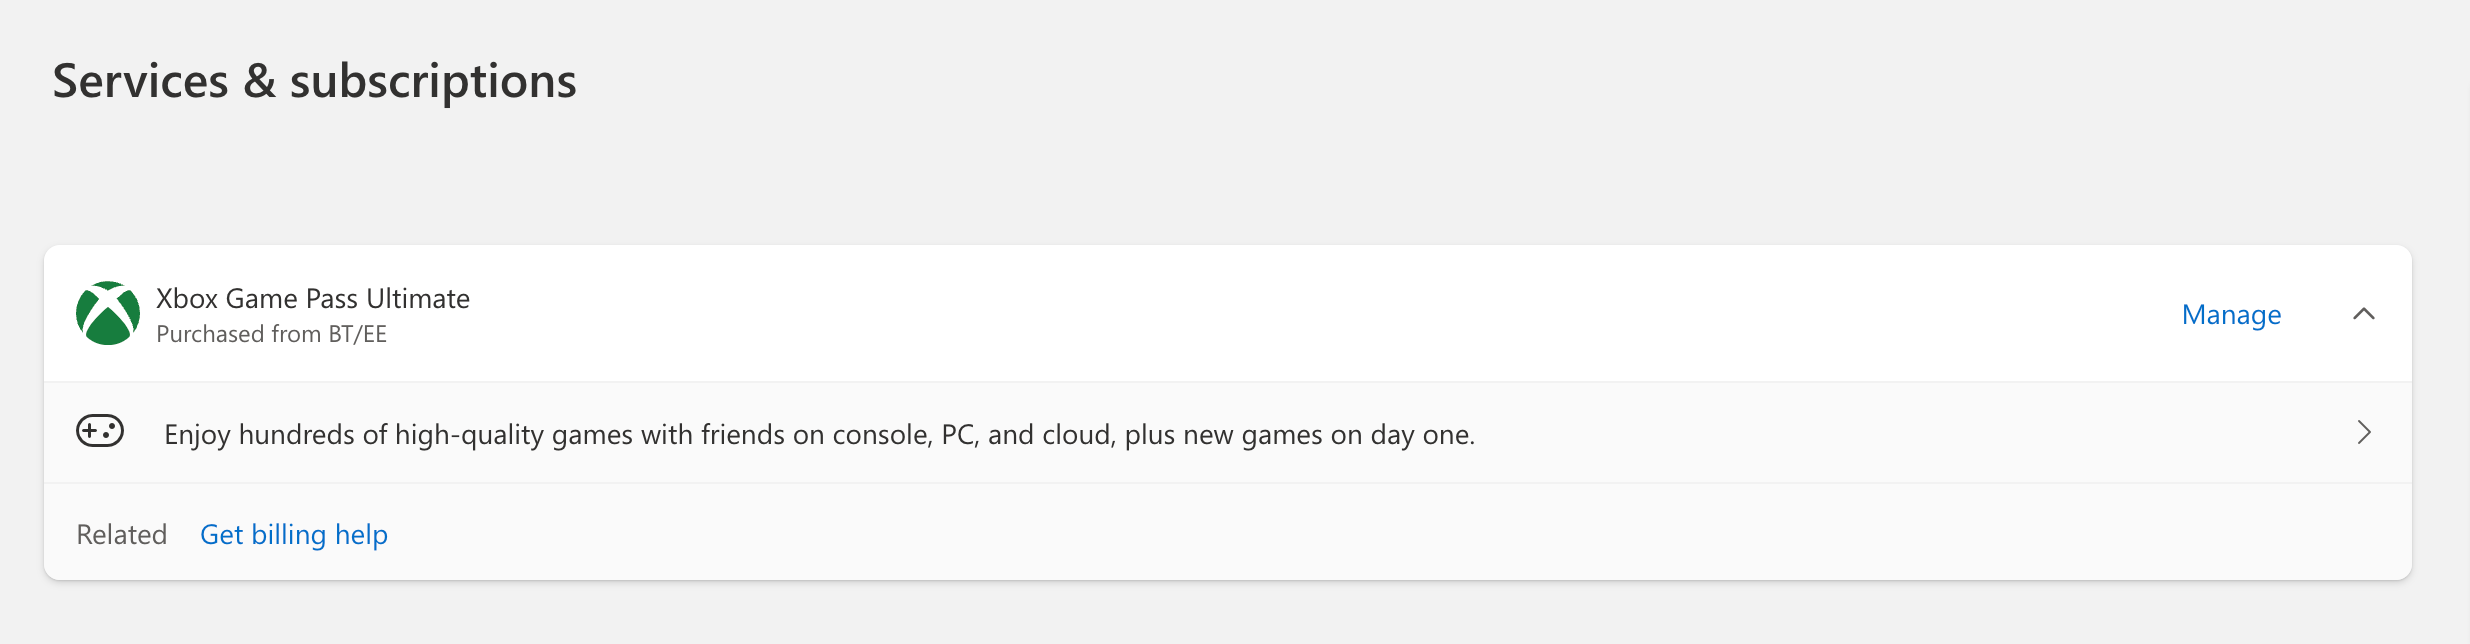2470x644 pixels.
Task: Click the Related label
Action: (x=122, y=534)
